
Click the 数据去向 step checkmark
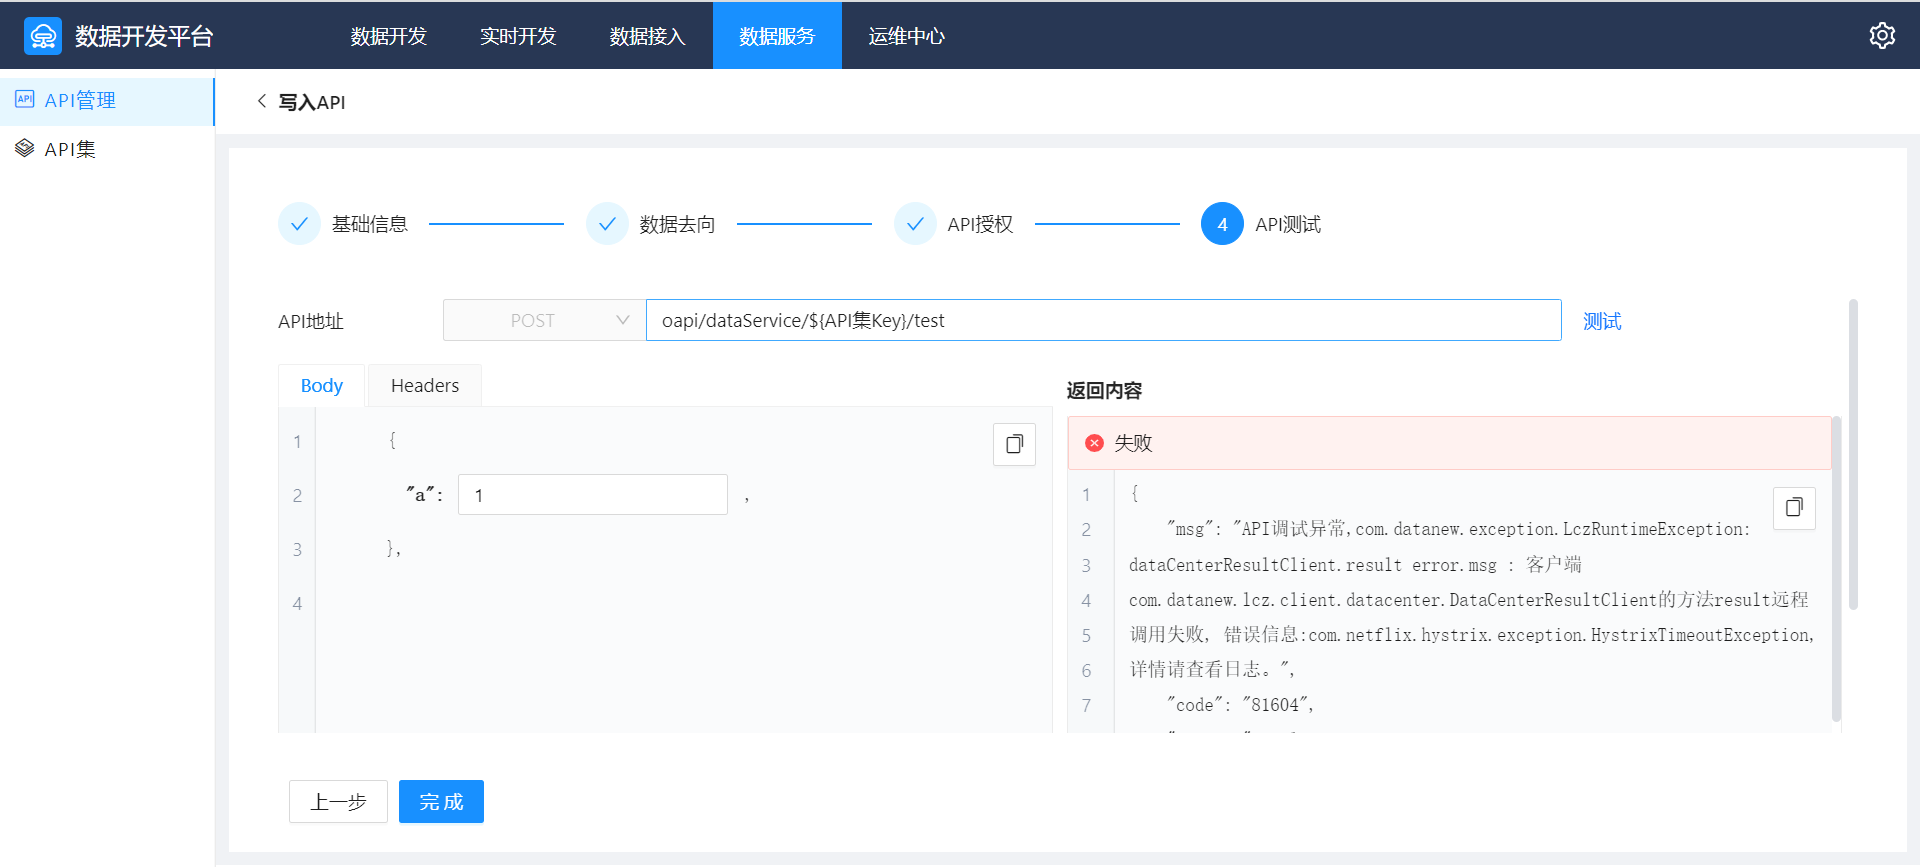pyautogui.click(x=607, y=224)
